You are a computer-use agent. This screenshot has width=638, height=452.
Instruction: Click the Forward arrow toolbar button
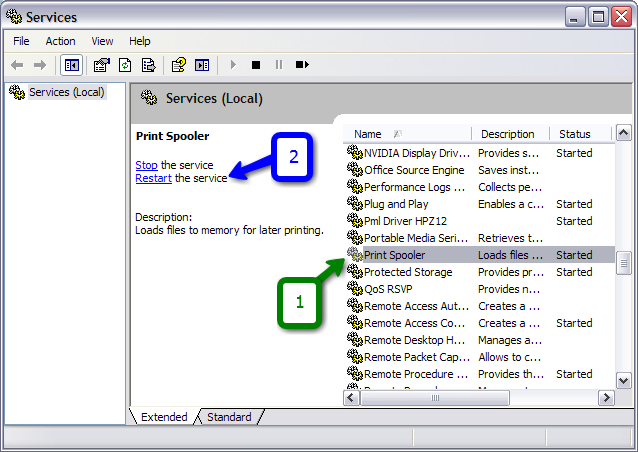(40, 65)
